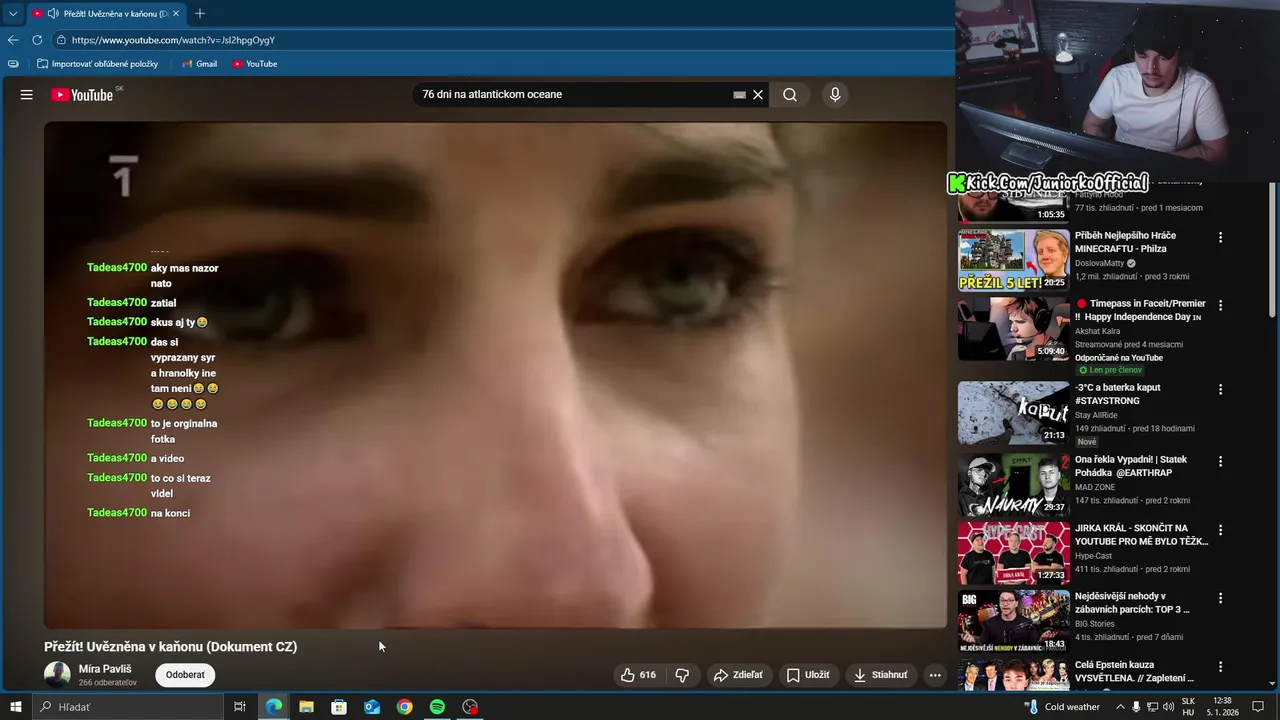The width and height of the screenshot is (1280, 720).
Task: Select the browser address bar URL
Action: pyautogui.click(x=173, y=40)
